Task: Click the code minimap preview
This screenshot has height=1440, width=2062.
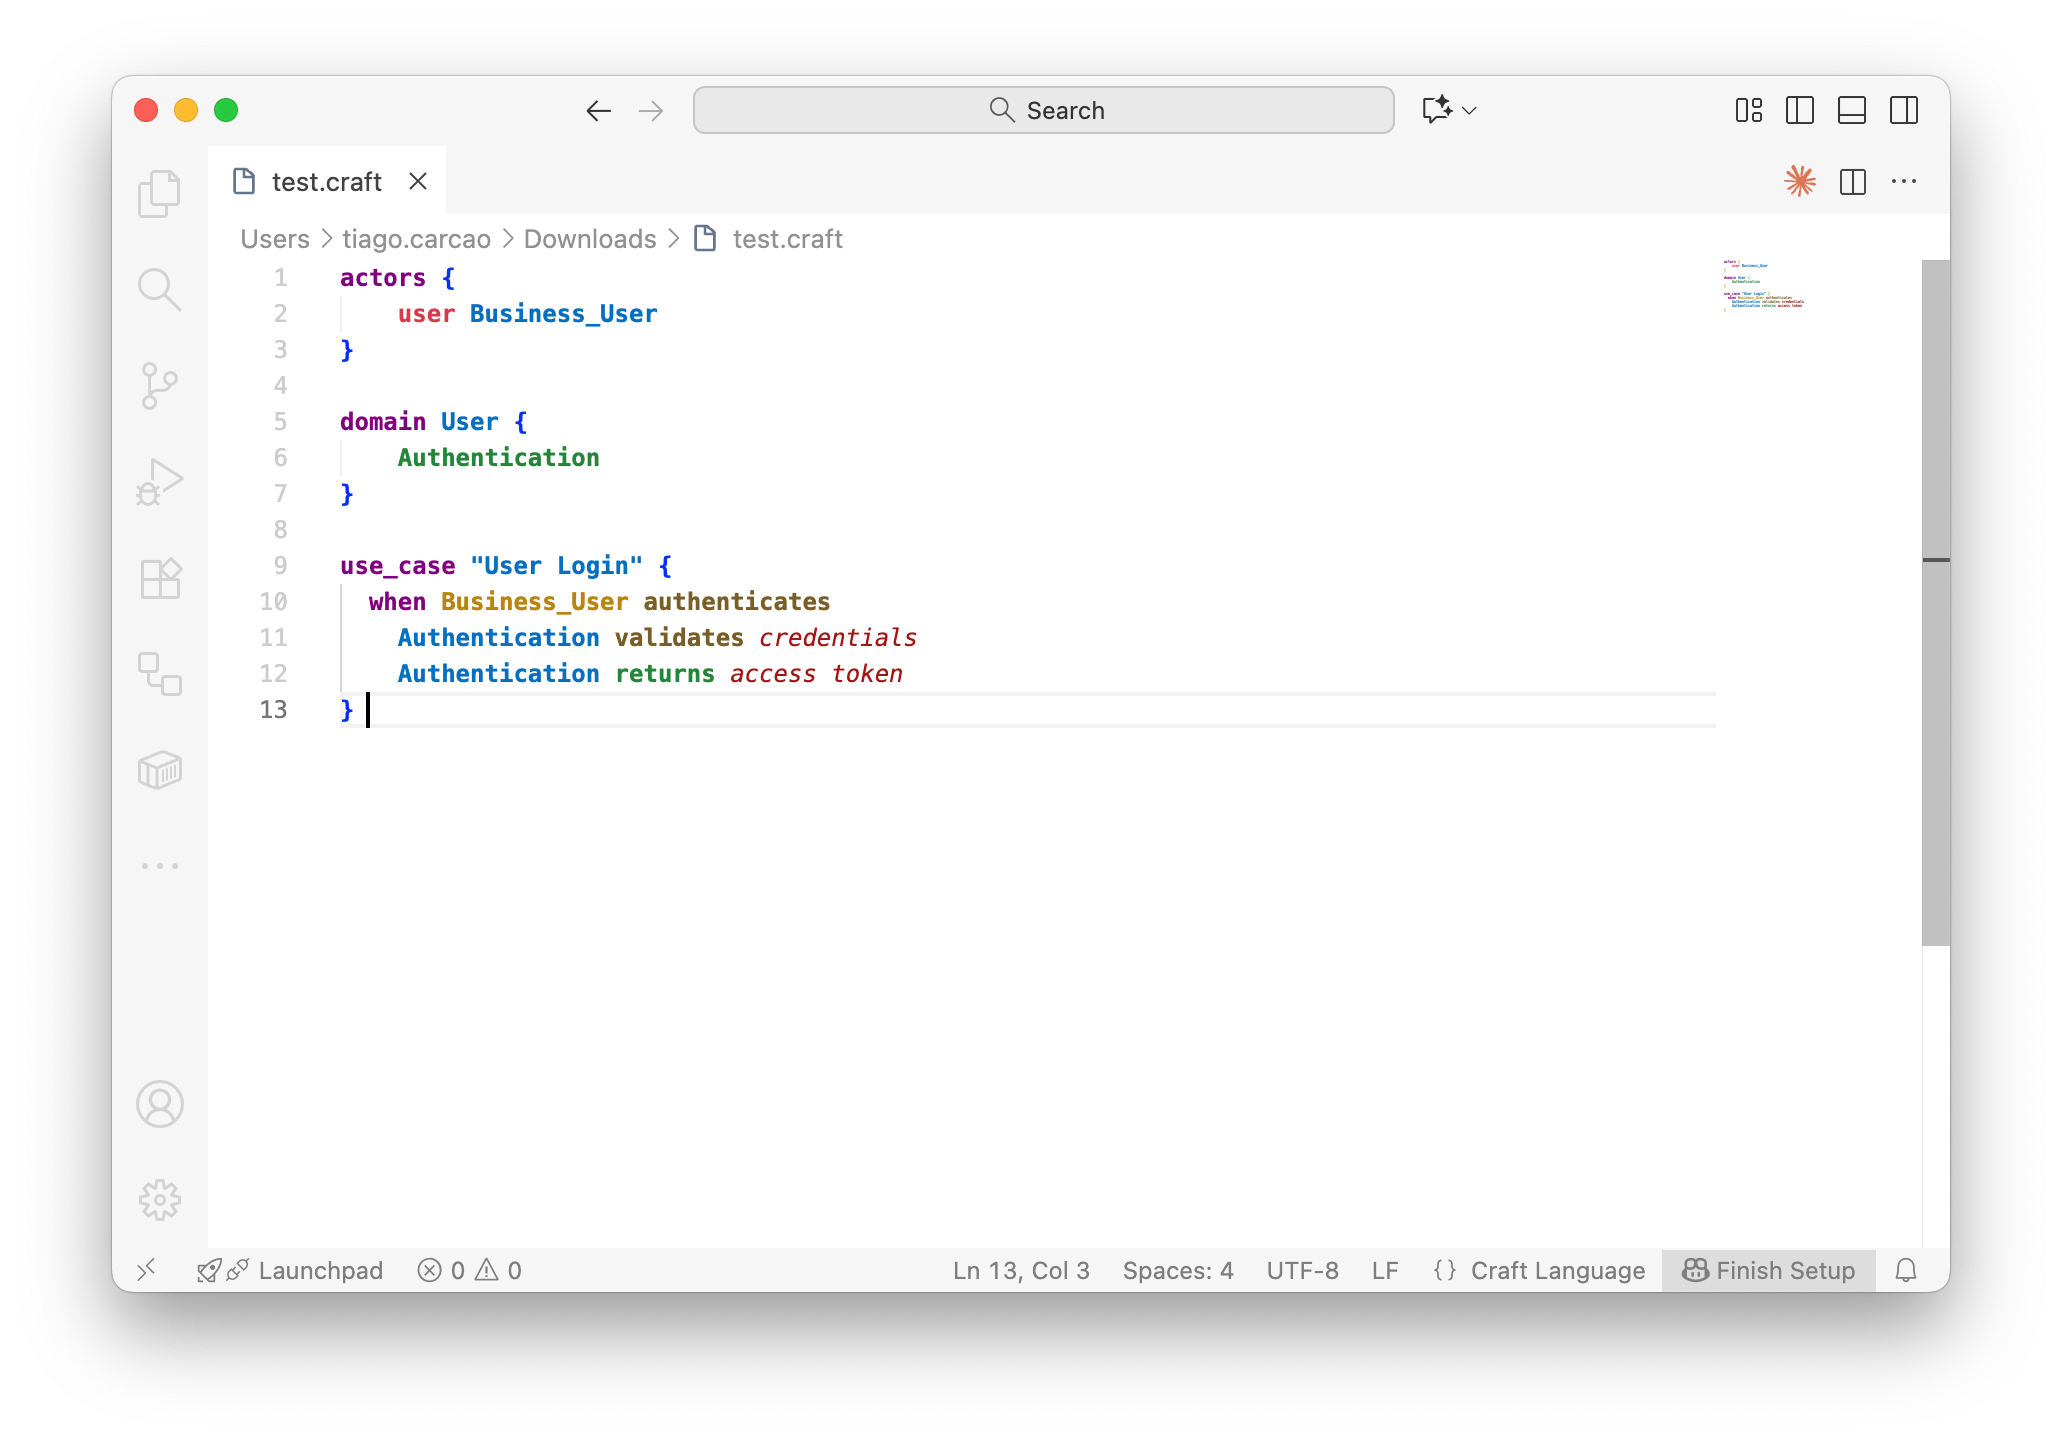Action: [x=1765, y=285]
